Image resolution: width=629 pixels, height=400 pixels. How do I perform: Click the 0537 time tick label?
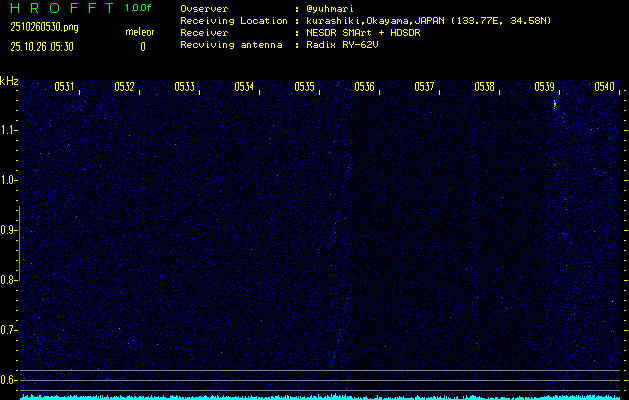[x=424, y=87]
